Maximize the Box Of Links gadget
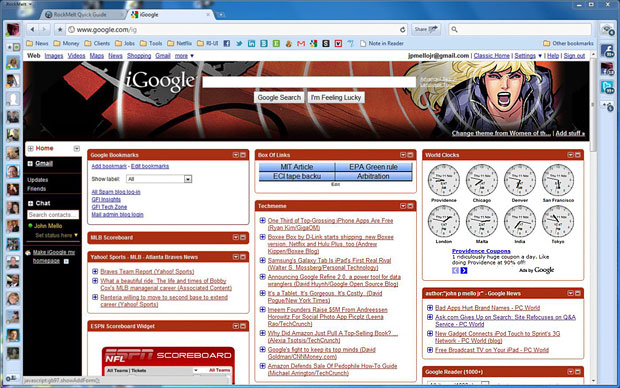Image resolution: width=620 pixels, height=388 pixels. (410, 155)
